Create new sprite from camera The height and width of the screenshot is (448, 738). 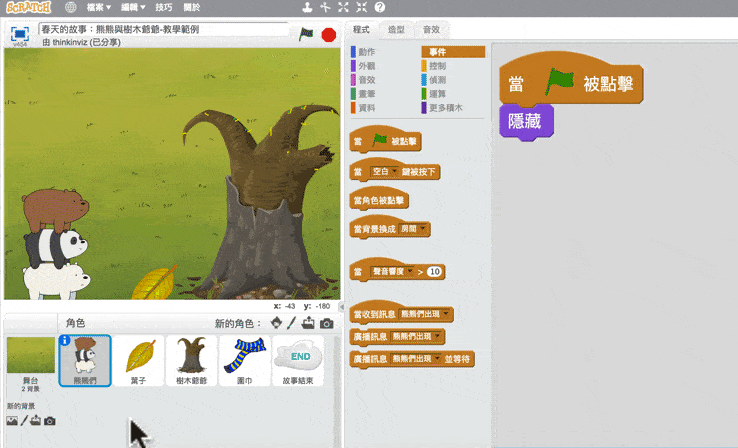point(327,323)
